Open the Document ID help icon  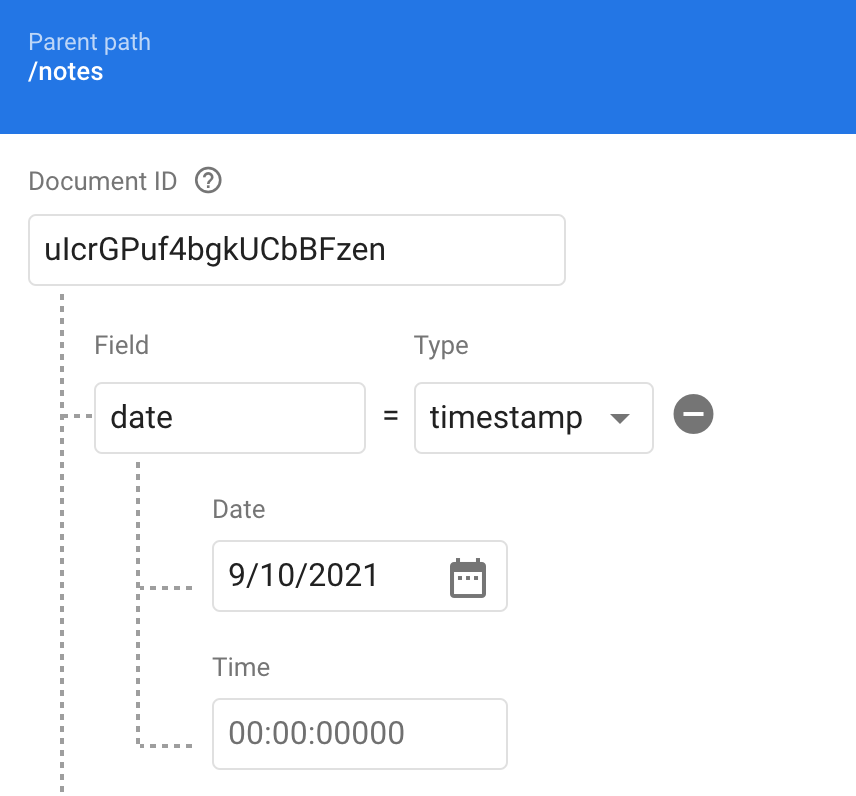point(208,181)
